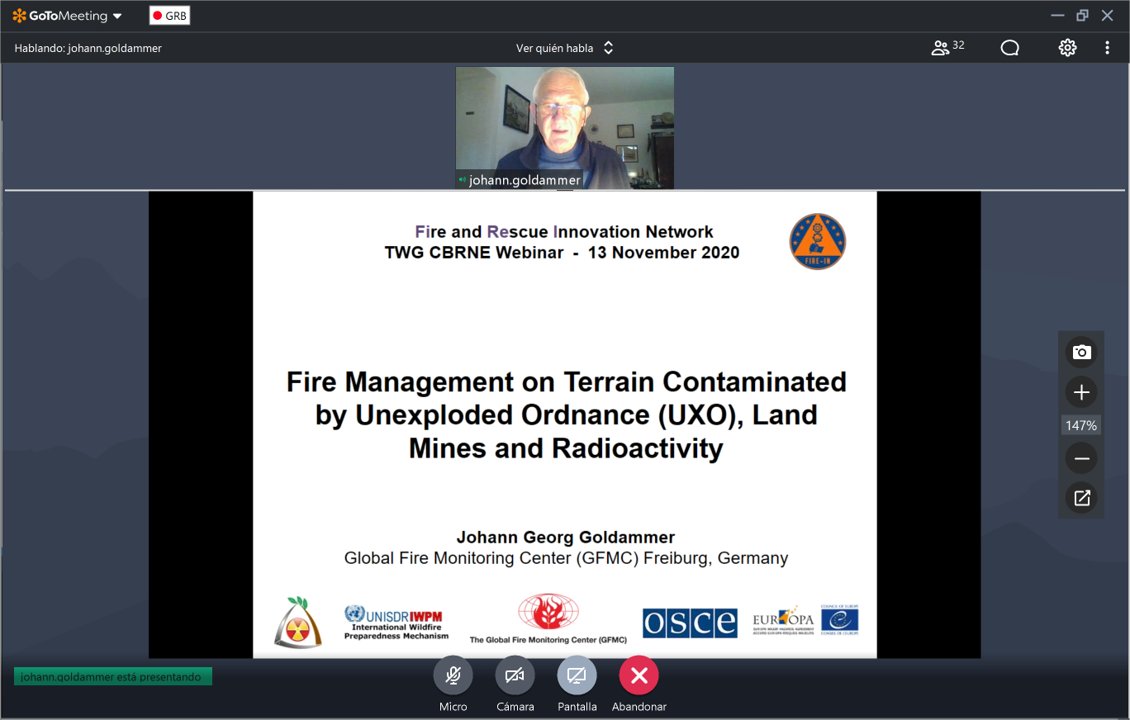This screenshot has width=1130, height=720.
Task: Click the GFMC globe flame logo
Action: tap(548, 612)
